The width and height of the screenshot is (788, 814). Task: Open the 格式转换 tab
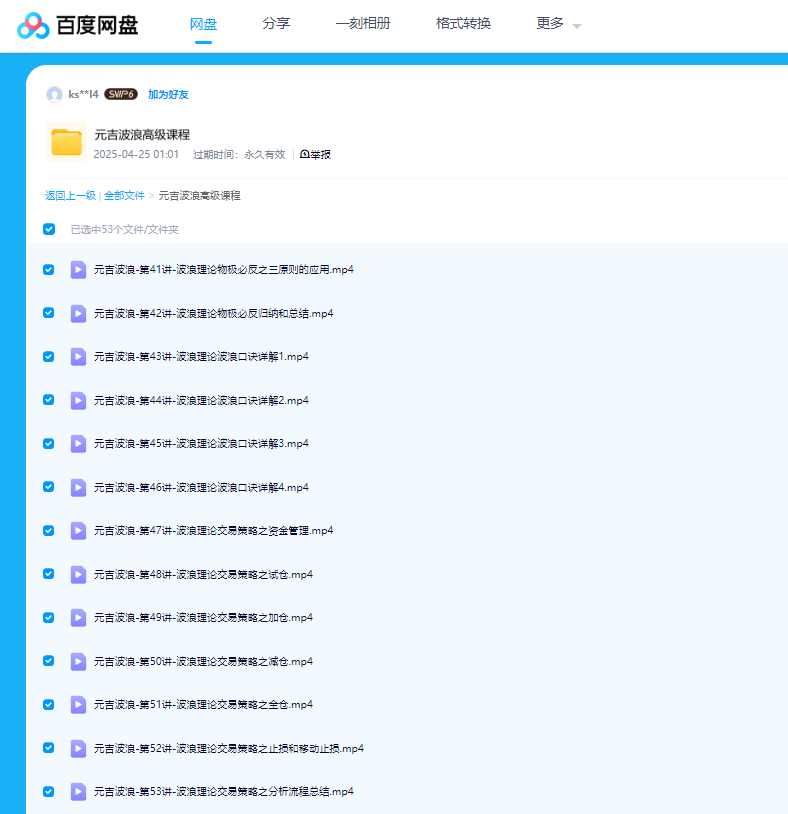point(463,24)
